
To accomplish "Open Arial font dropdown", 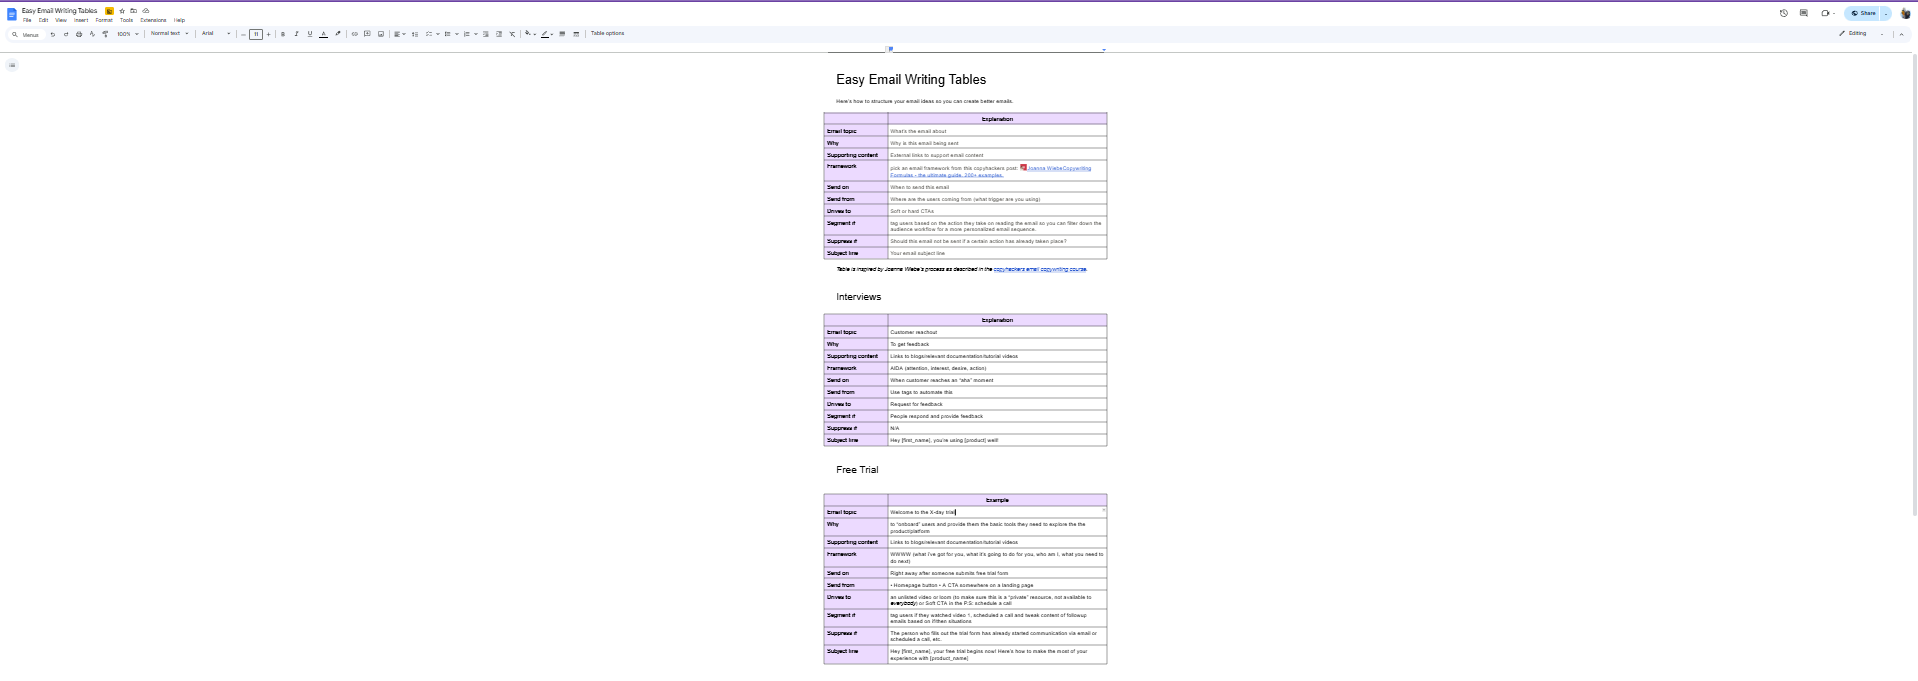I will [215, 33].
